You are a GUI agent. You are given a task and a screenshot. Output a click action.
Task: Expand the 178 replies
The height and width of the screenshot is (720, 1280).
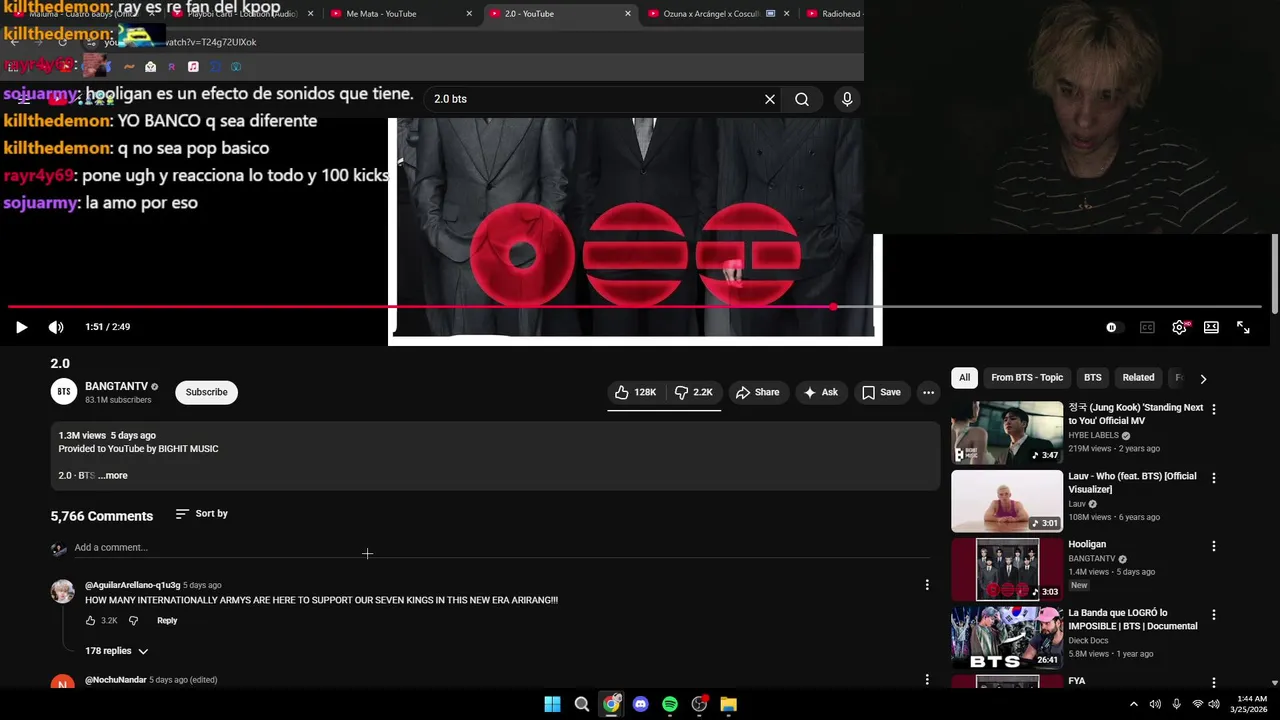pyautogui.click(x=117, y=651)
